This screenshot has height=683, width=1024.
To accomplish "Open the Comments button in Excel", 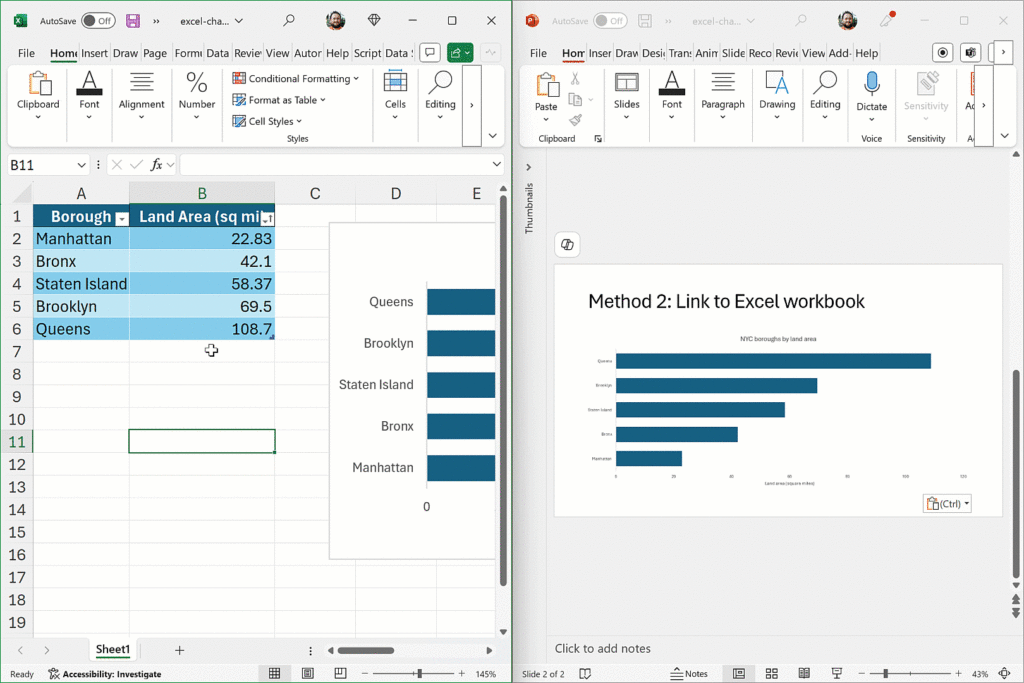I will point(430,53).
